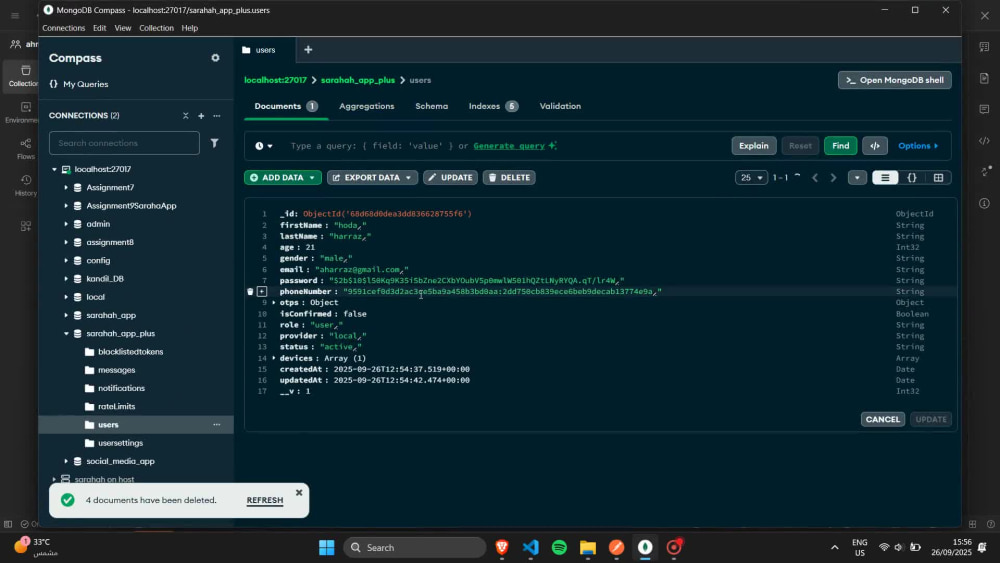The height and width of the screenshot is (563, 1000).
Task: Click the Find button
Action: (841, 146)
